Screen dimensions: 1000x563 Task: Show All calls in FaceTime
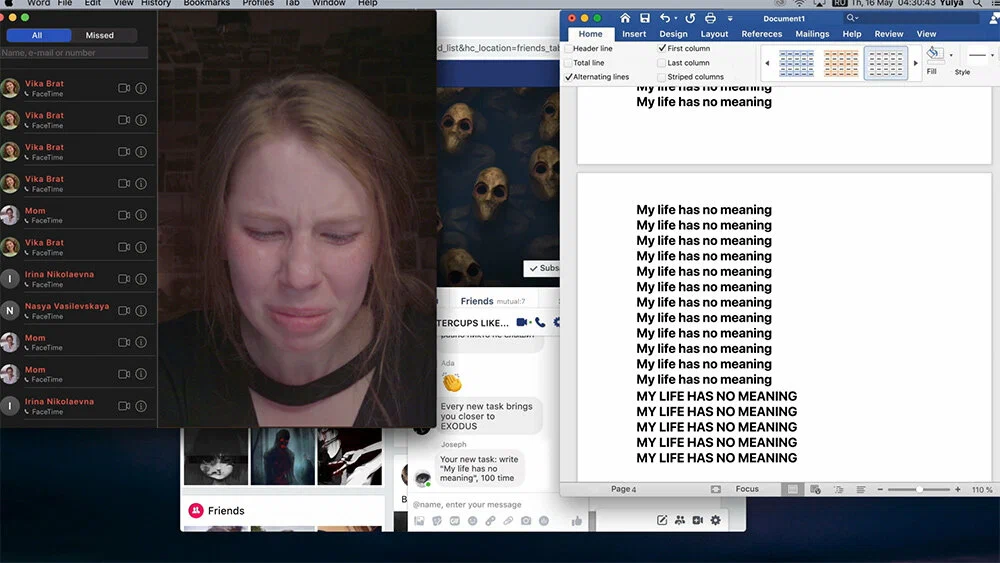(x=38, y=35)
